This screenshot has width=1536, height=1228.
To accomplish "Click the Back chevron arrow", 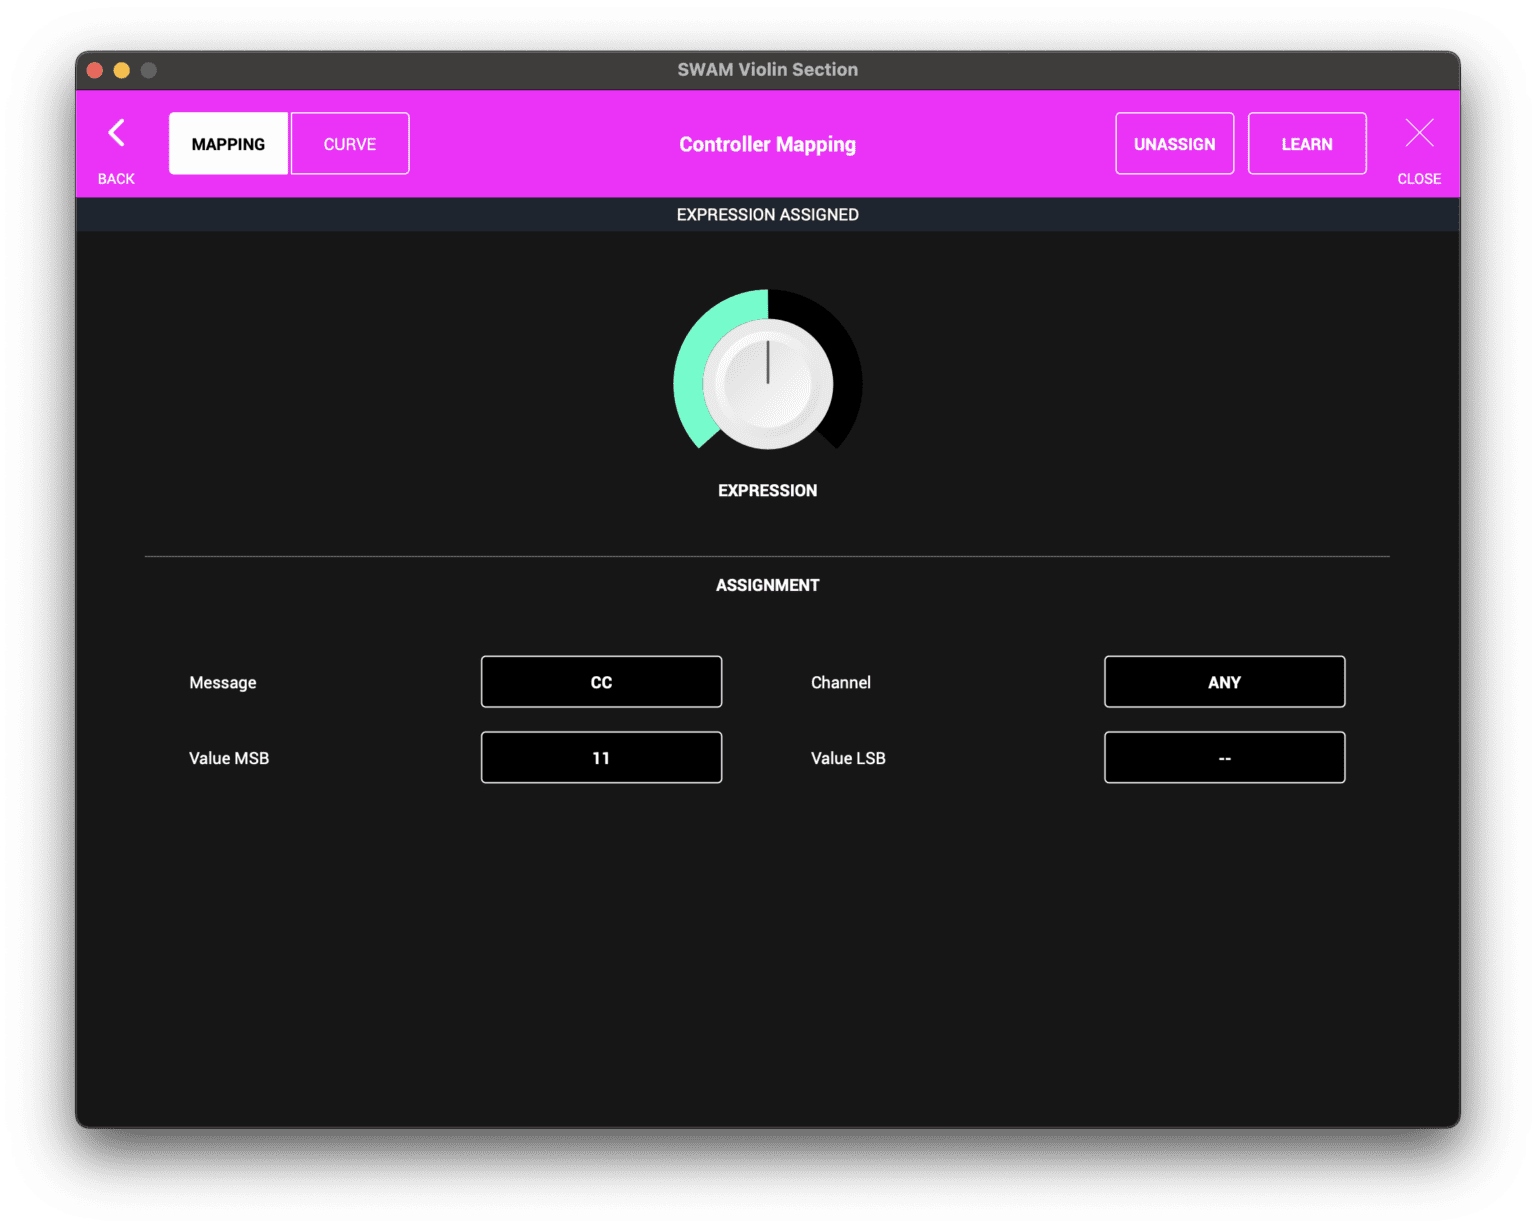I will point(116,133).
